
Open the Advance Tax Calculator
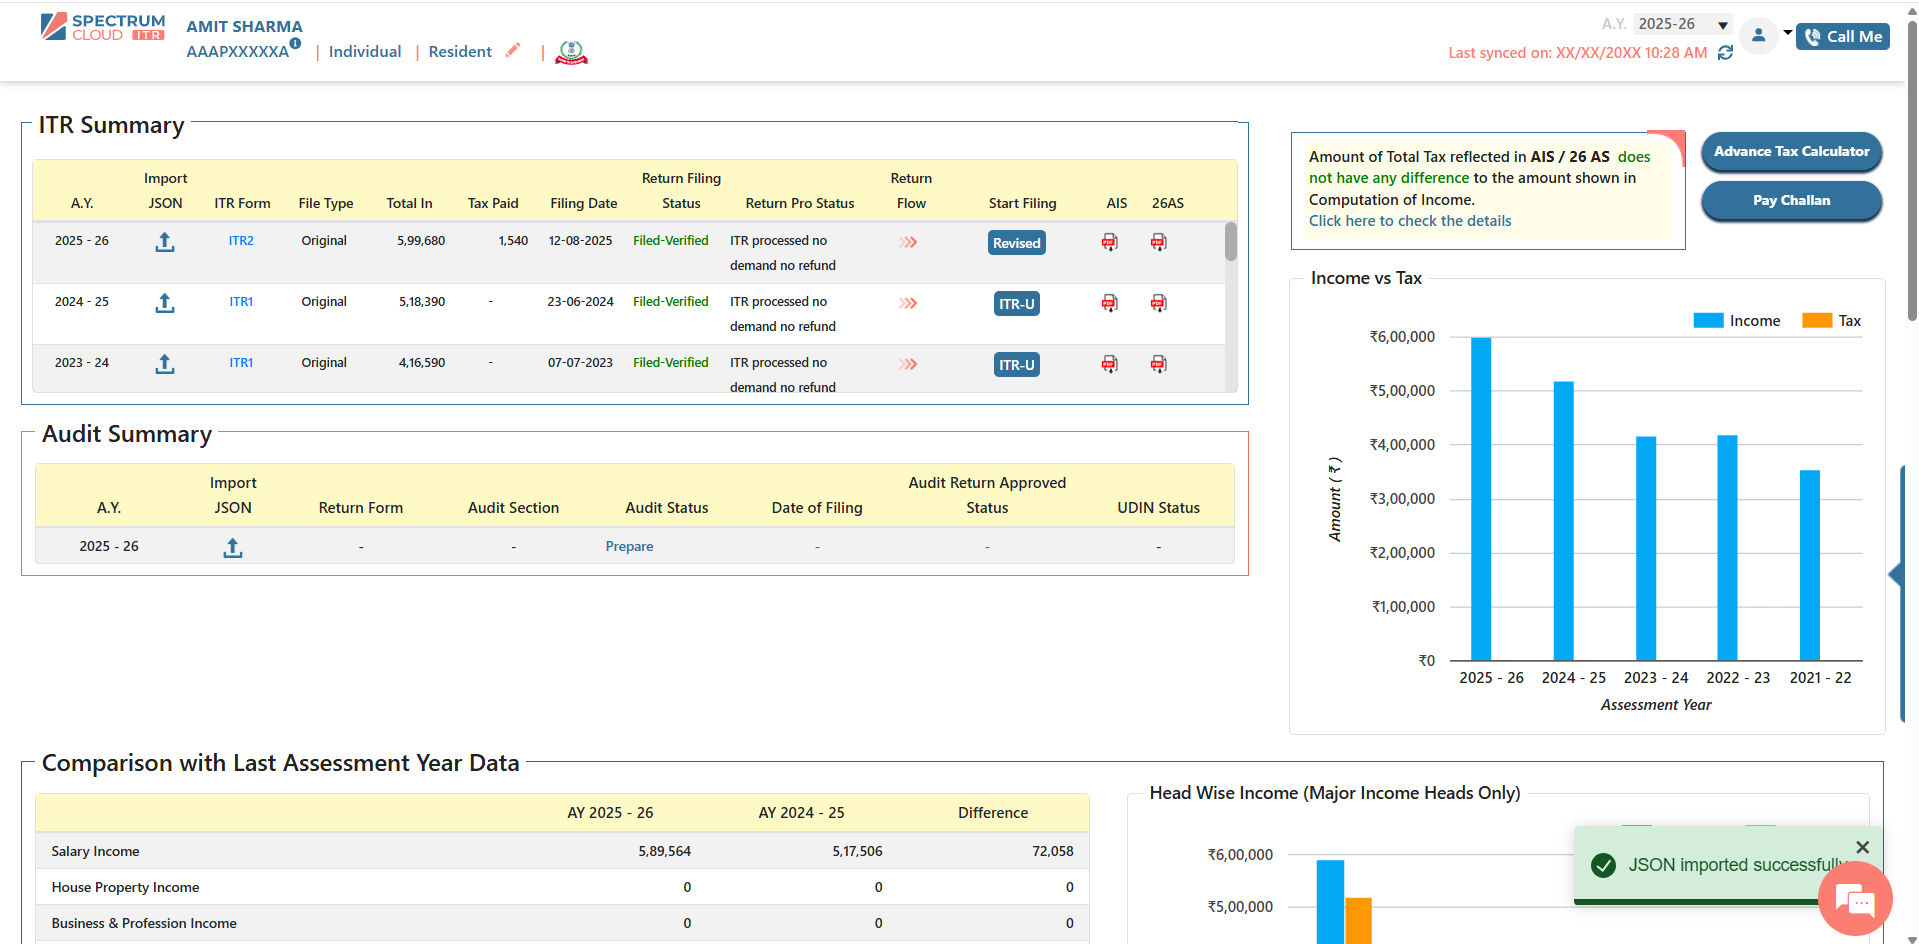[1791, 152]
